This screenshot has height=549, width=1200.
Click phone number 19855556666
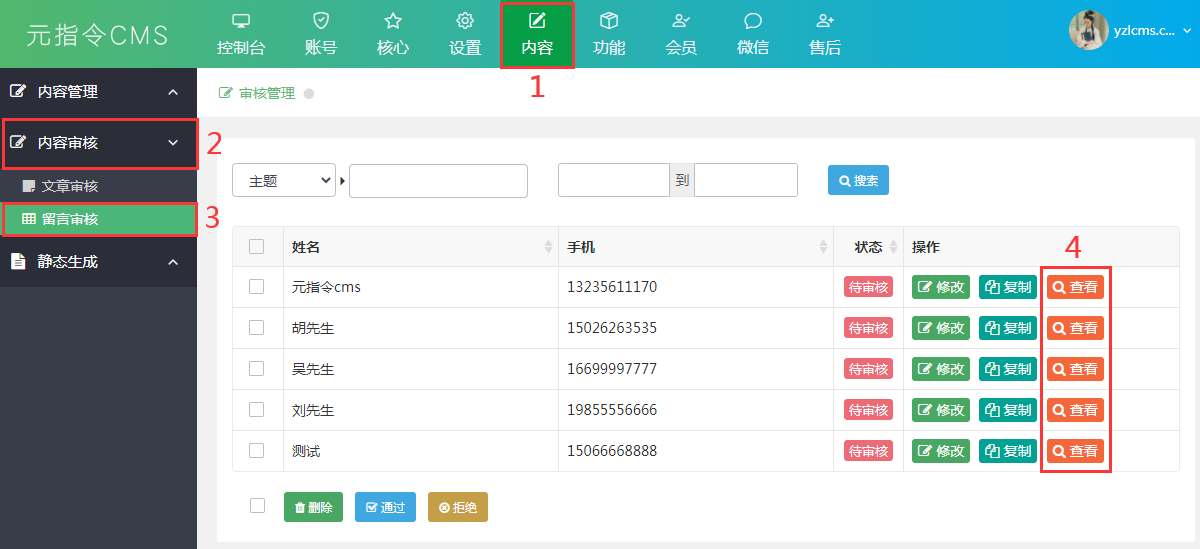click(612, 410)
